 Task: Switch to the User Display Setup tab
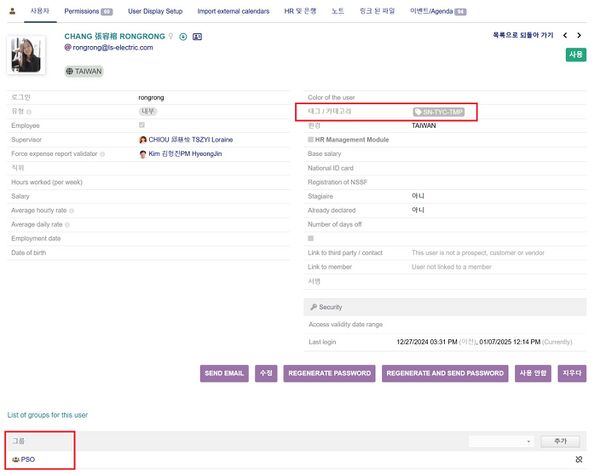click(156, 11)
